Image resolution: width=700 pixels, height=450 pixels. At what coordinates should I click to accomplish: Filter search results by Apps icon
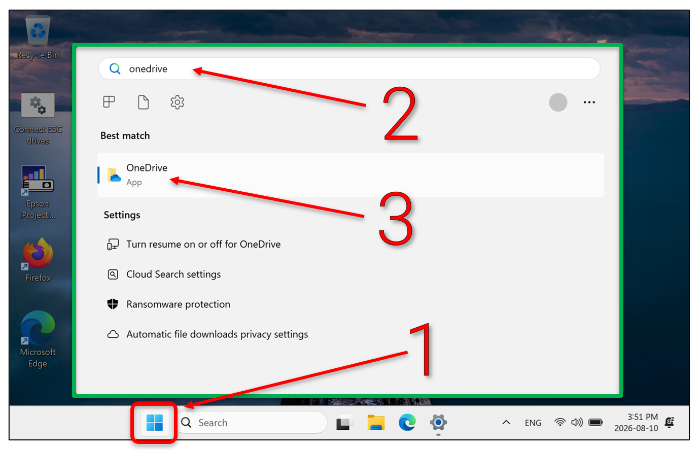coord(109,102)
